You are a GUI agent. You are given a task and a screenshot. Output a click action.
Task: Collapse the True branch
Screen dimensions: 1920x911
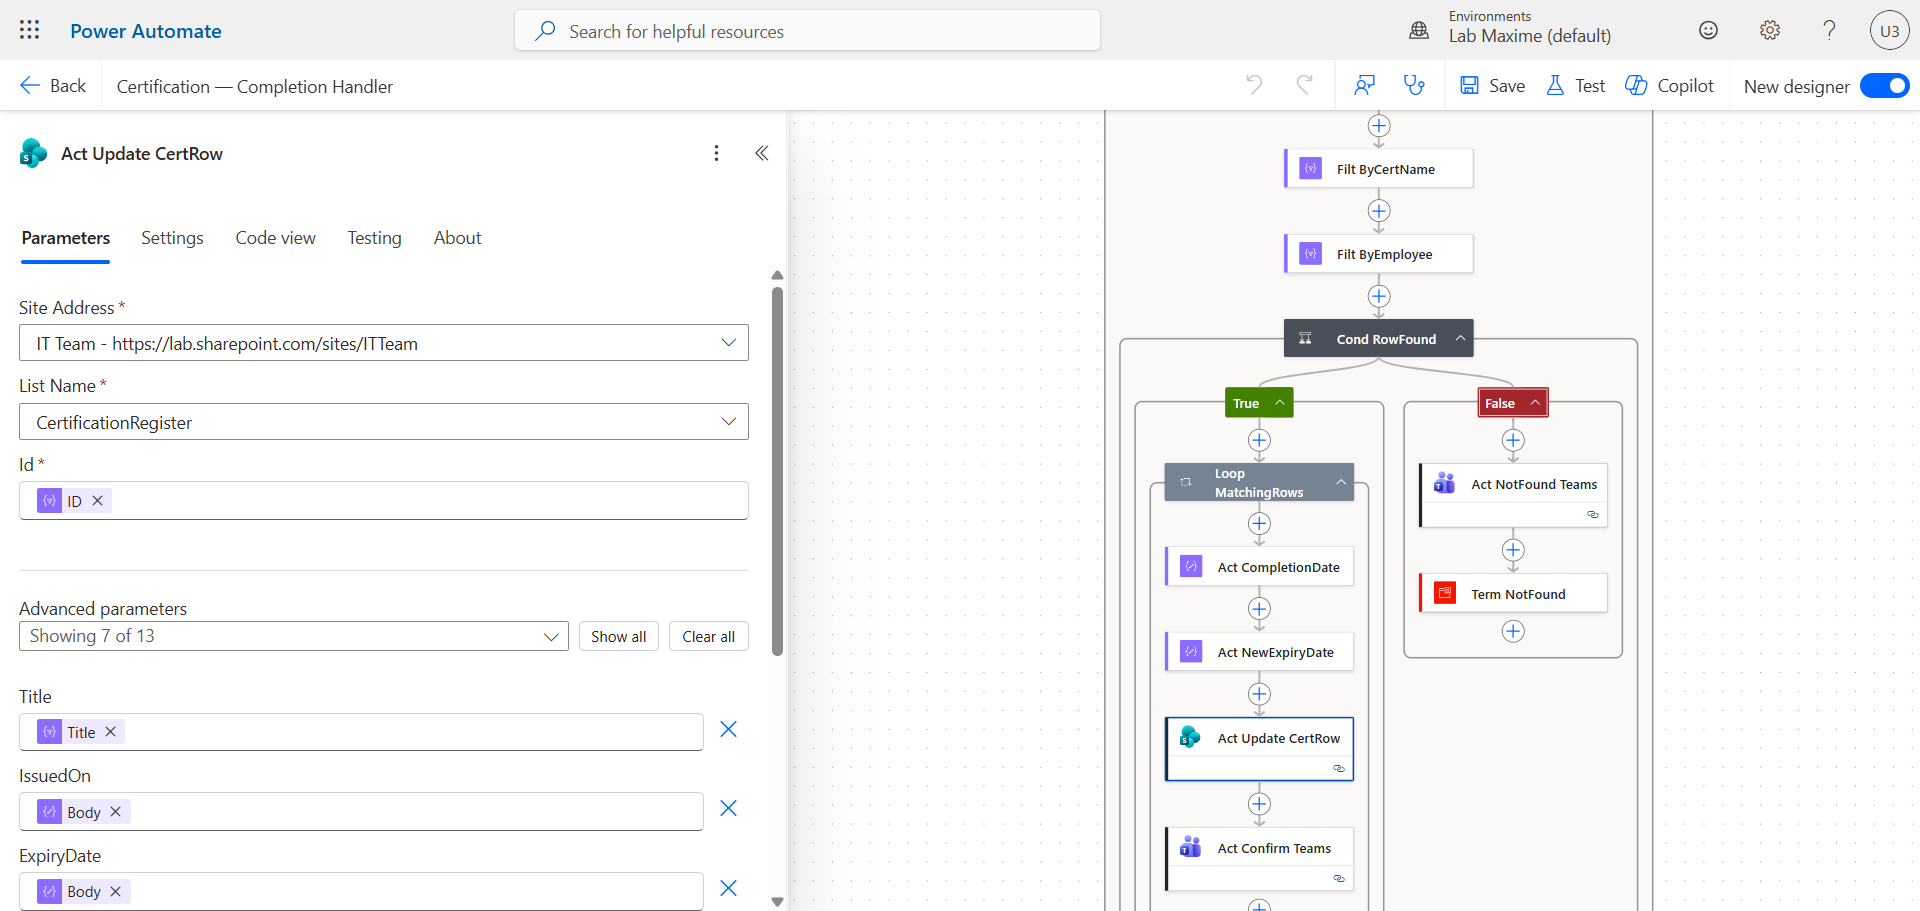(x=1279, y=403)
